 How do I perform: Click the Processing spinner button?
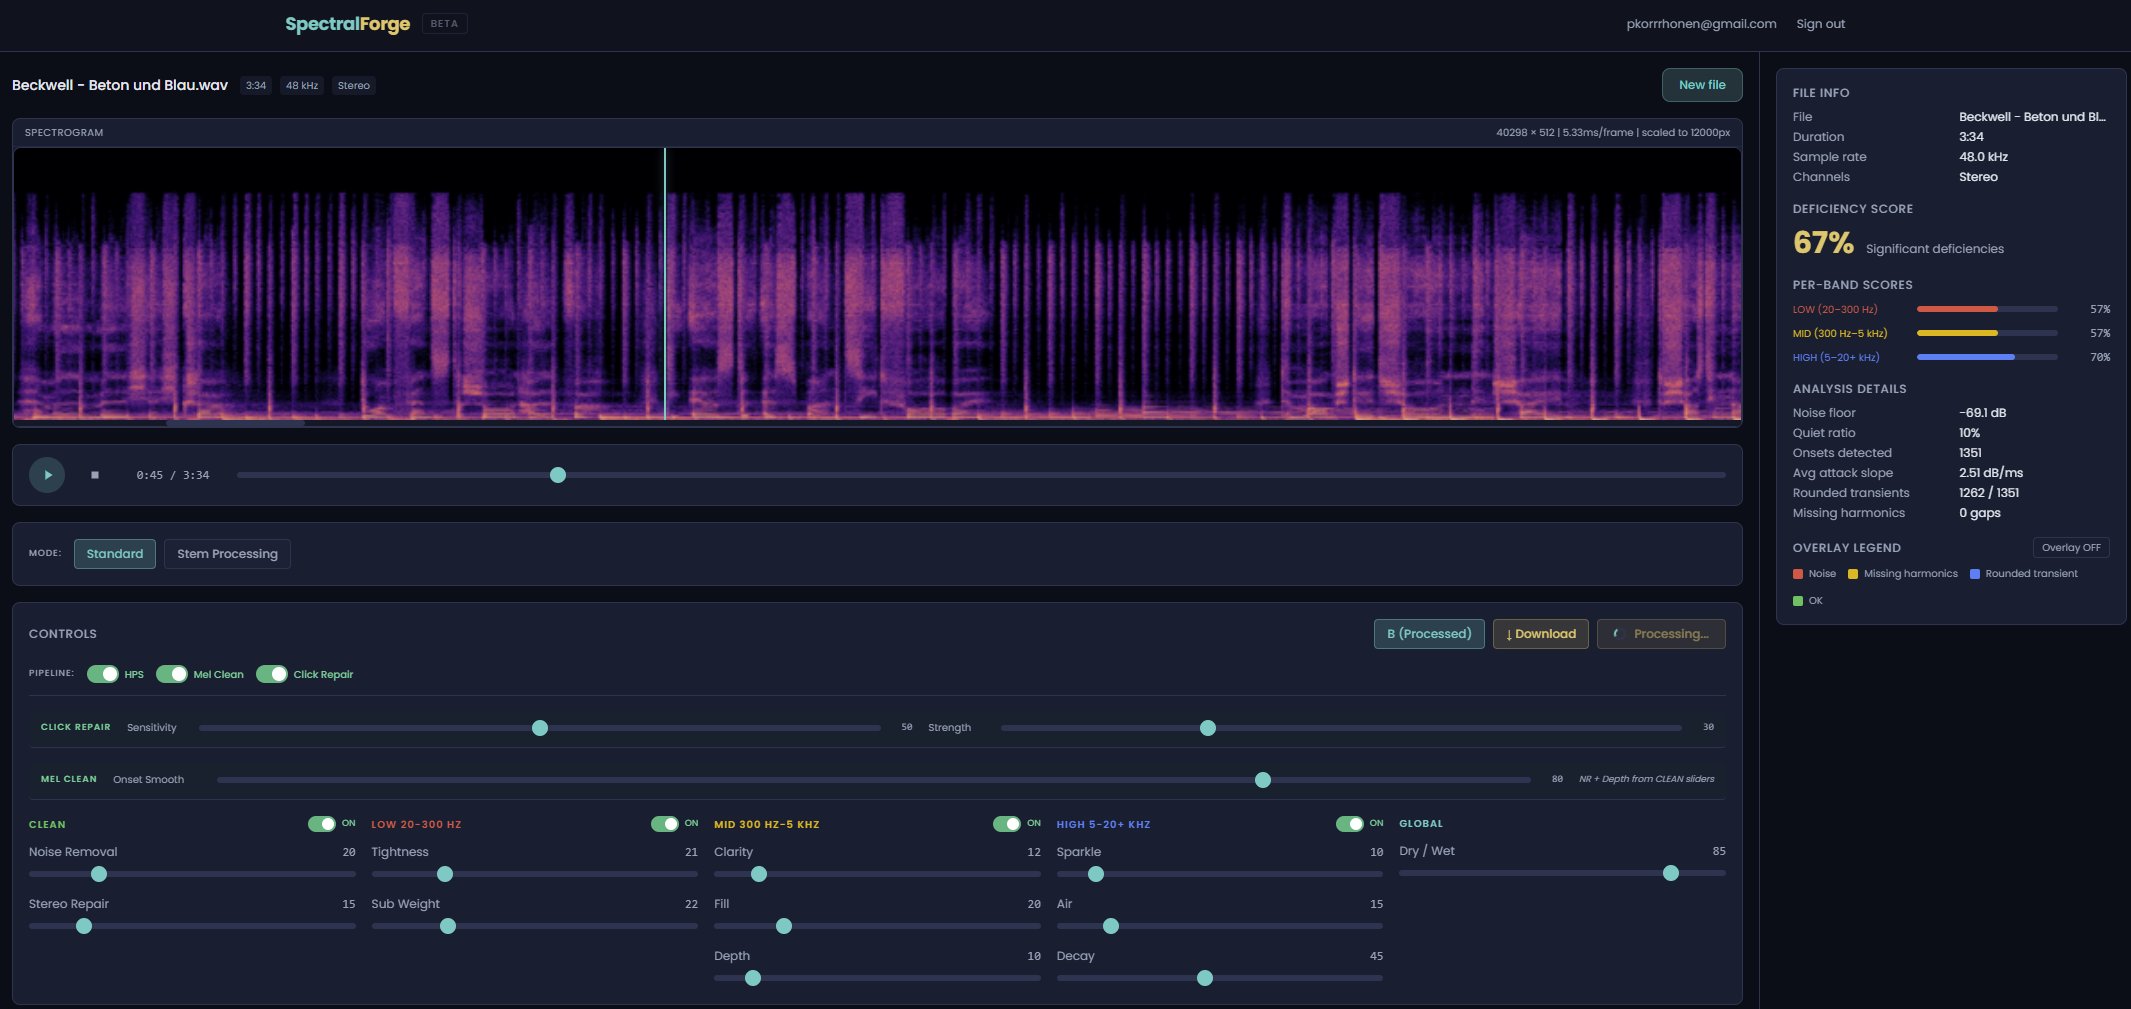coord(1660,633)
